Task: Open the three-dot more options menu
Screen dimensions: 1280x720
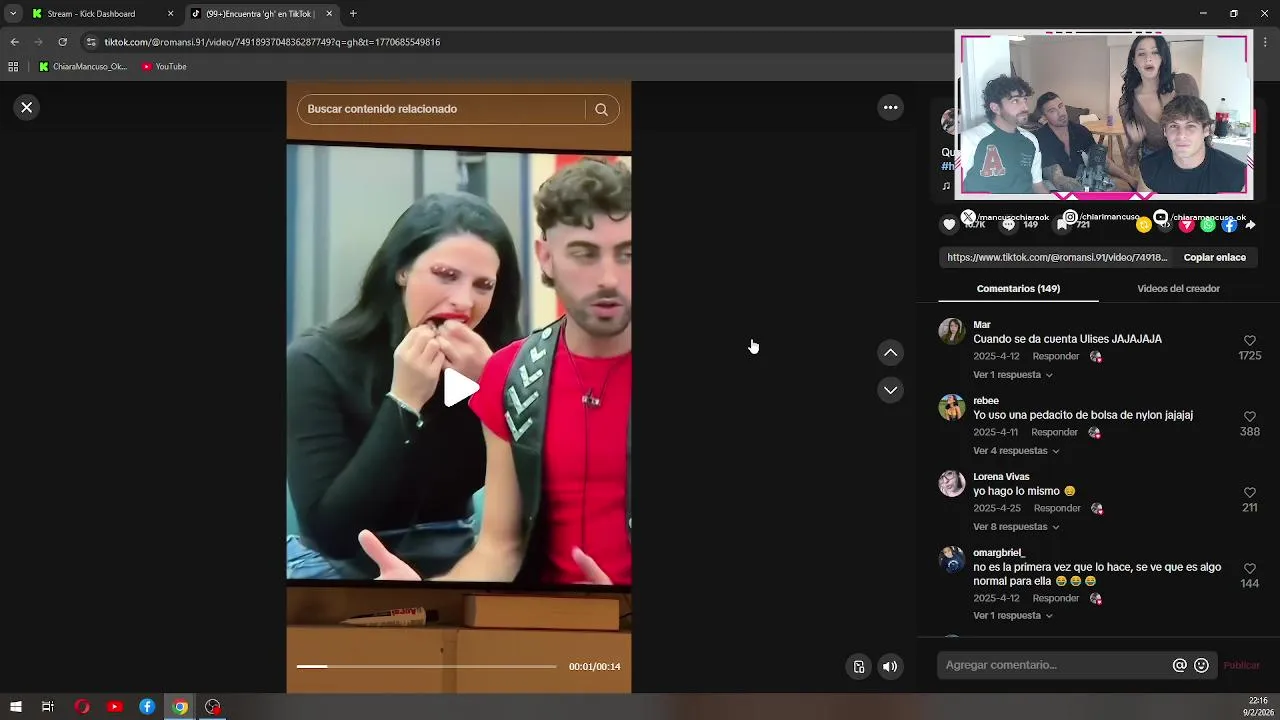Action: [890, 107]
